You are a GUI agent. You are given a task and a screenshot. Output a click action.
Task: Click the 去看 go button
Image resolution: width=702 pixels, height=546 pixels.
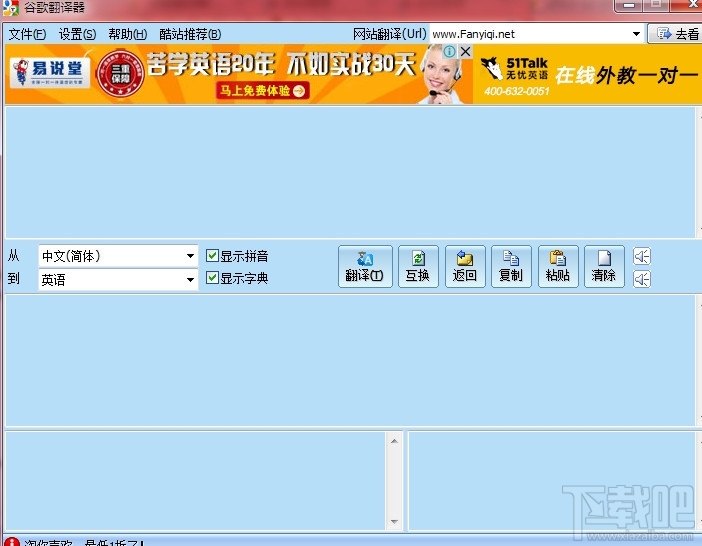click(x=675, y=34)
